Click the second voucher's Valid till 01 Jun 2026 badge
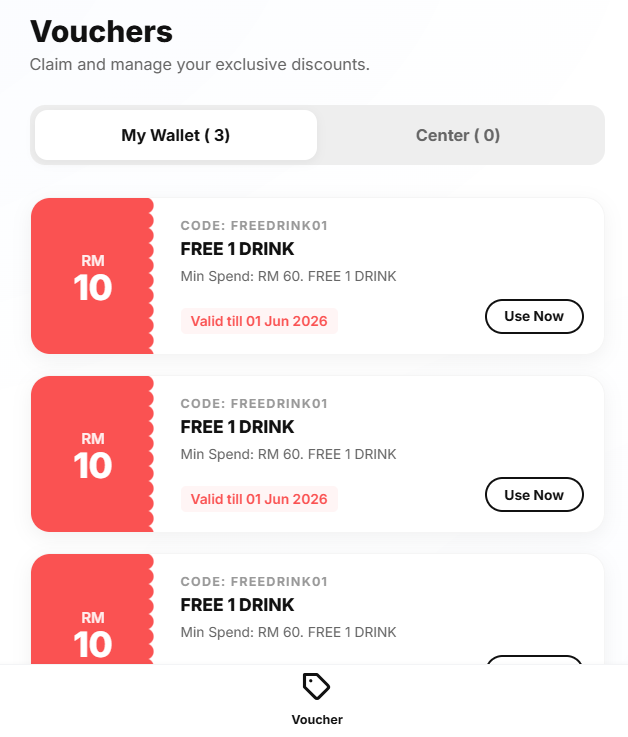The width and height of the screenshot is (628, 737). tap(259, 499)
